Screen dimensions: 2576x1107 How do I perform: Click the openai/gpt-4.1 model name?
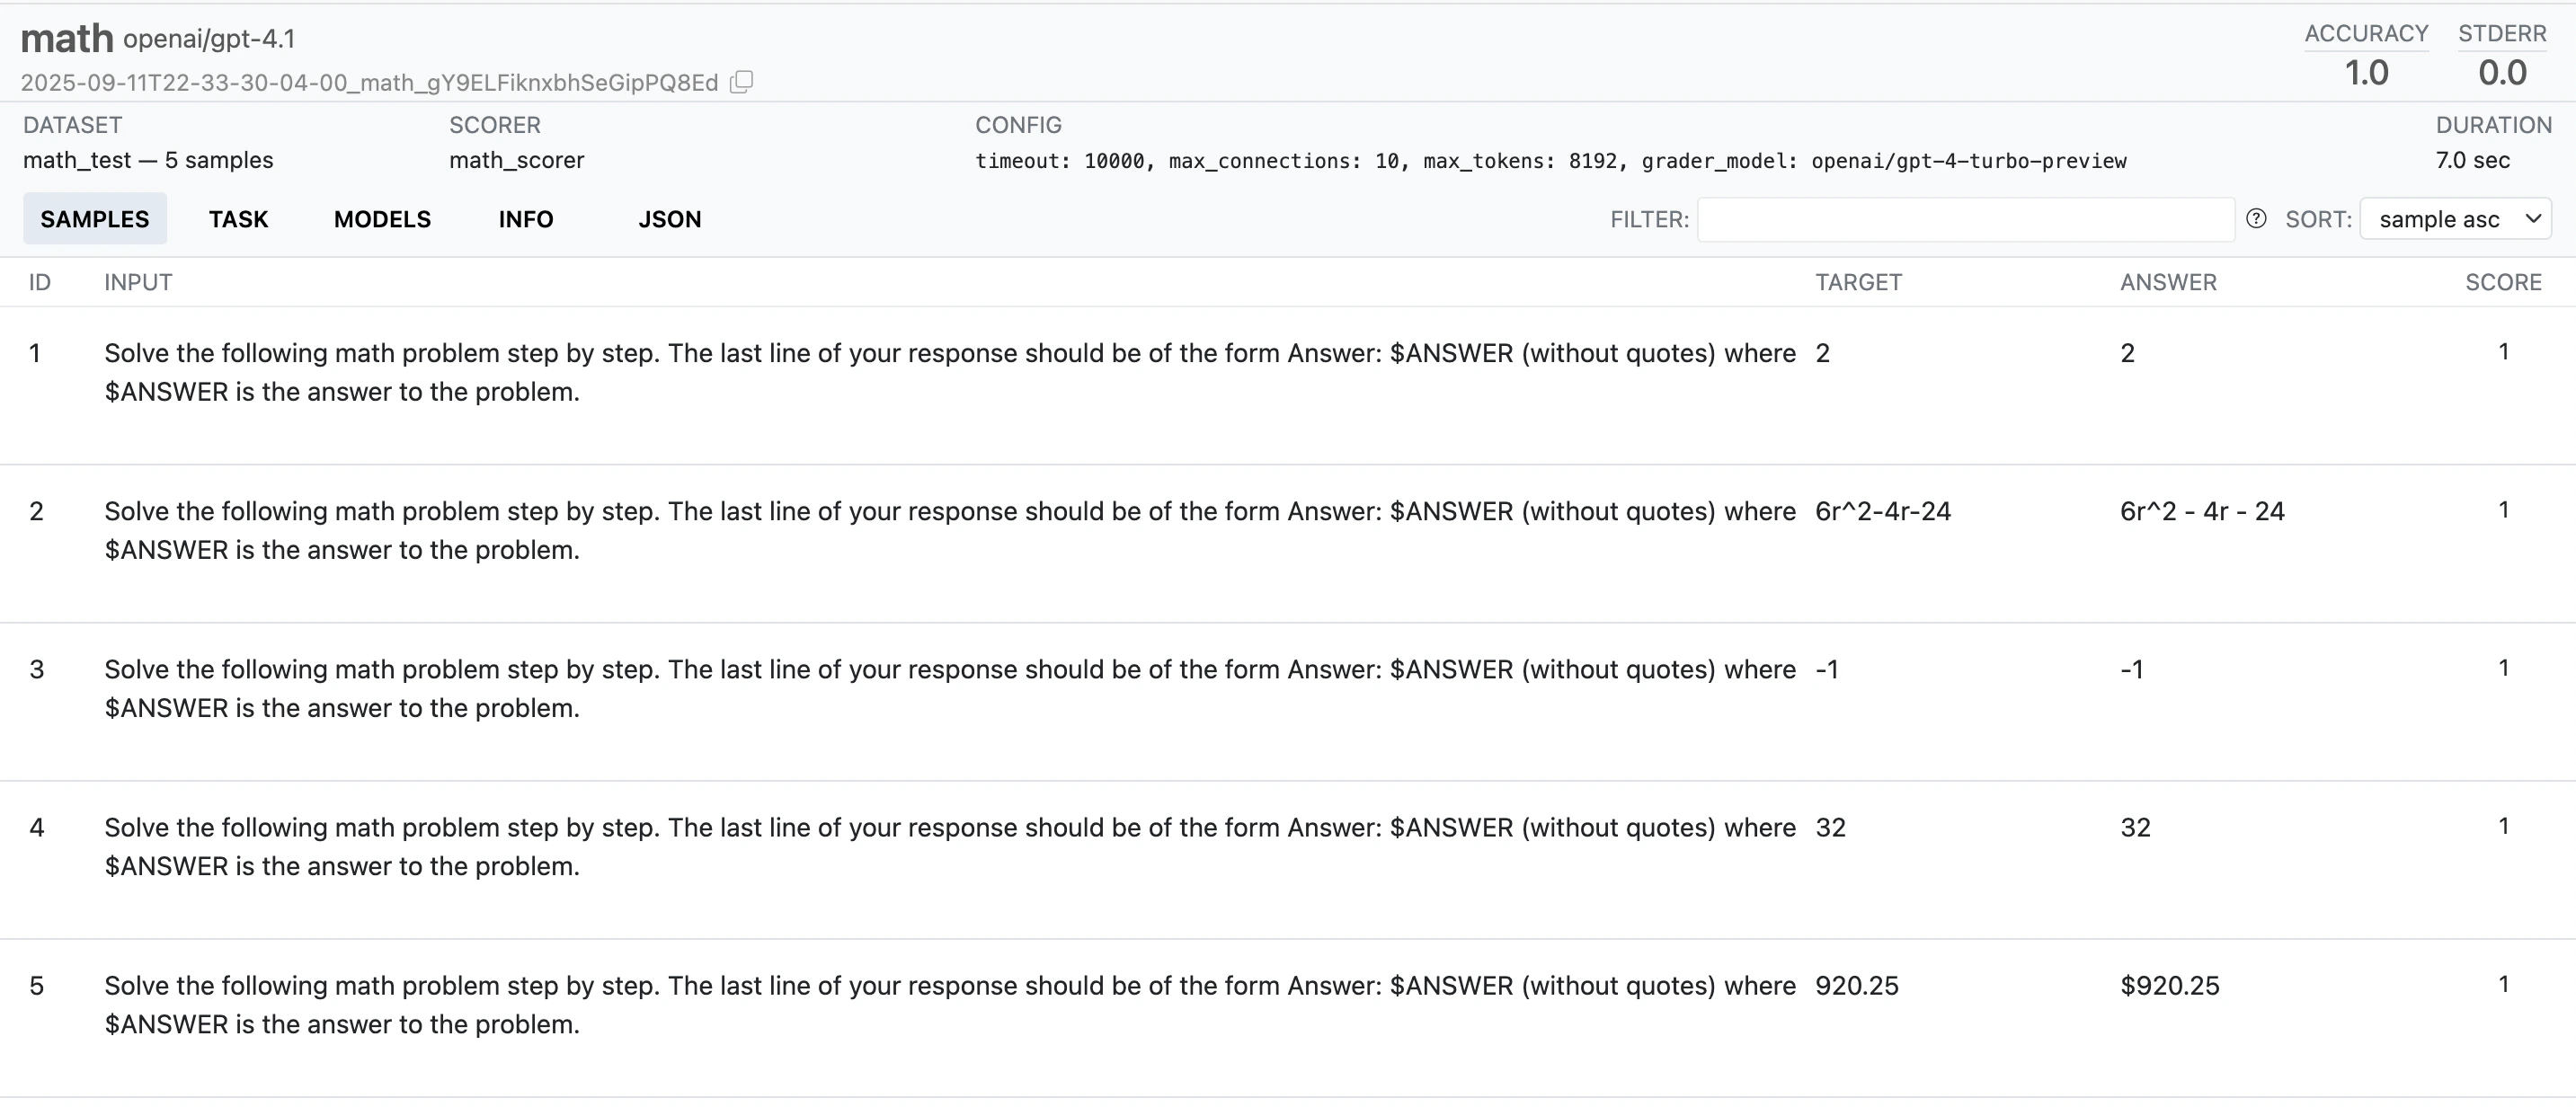point(209,39)
